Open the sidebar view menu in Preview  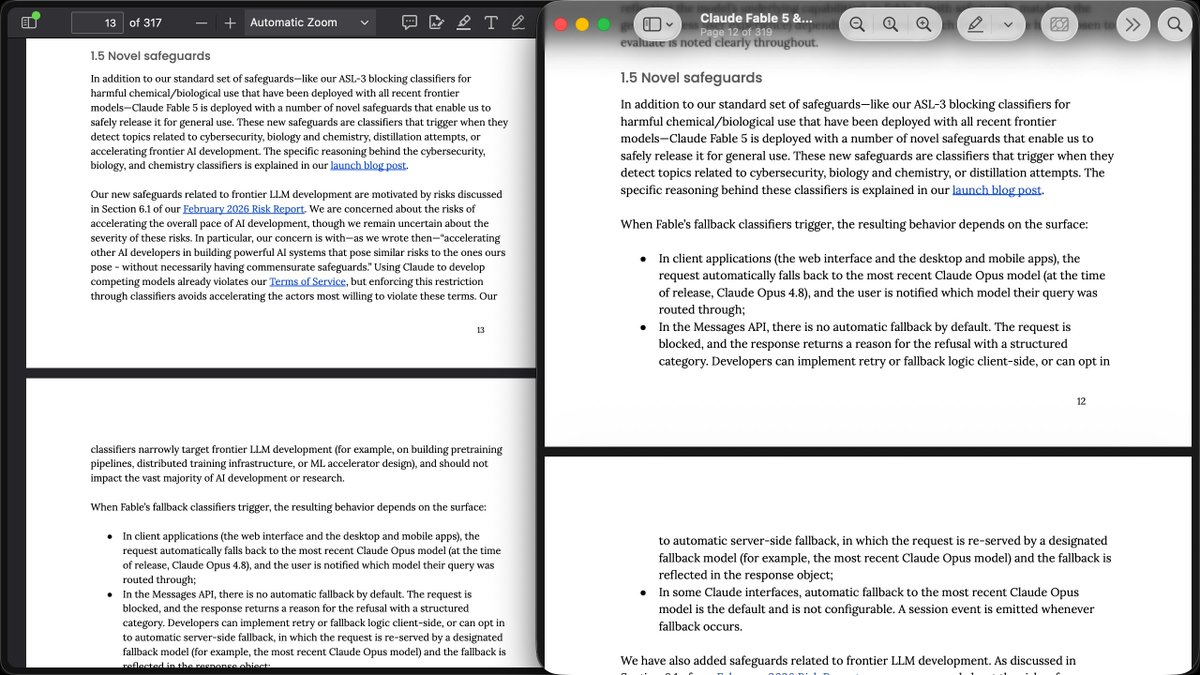658,24
